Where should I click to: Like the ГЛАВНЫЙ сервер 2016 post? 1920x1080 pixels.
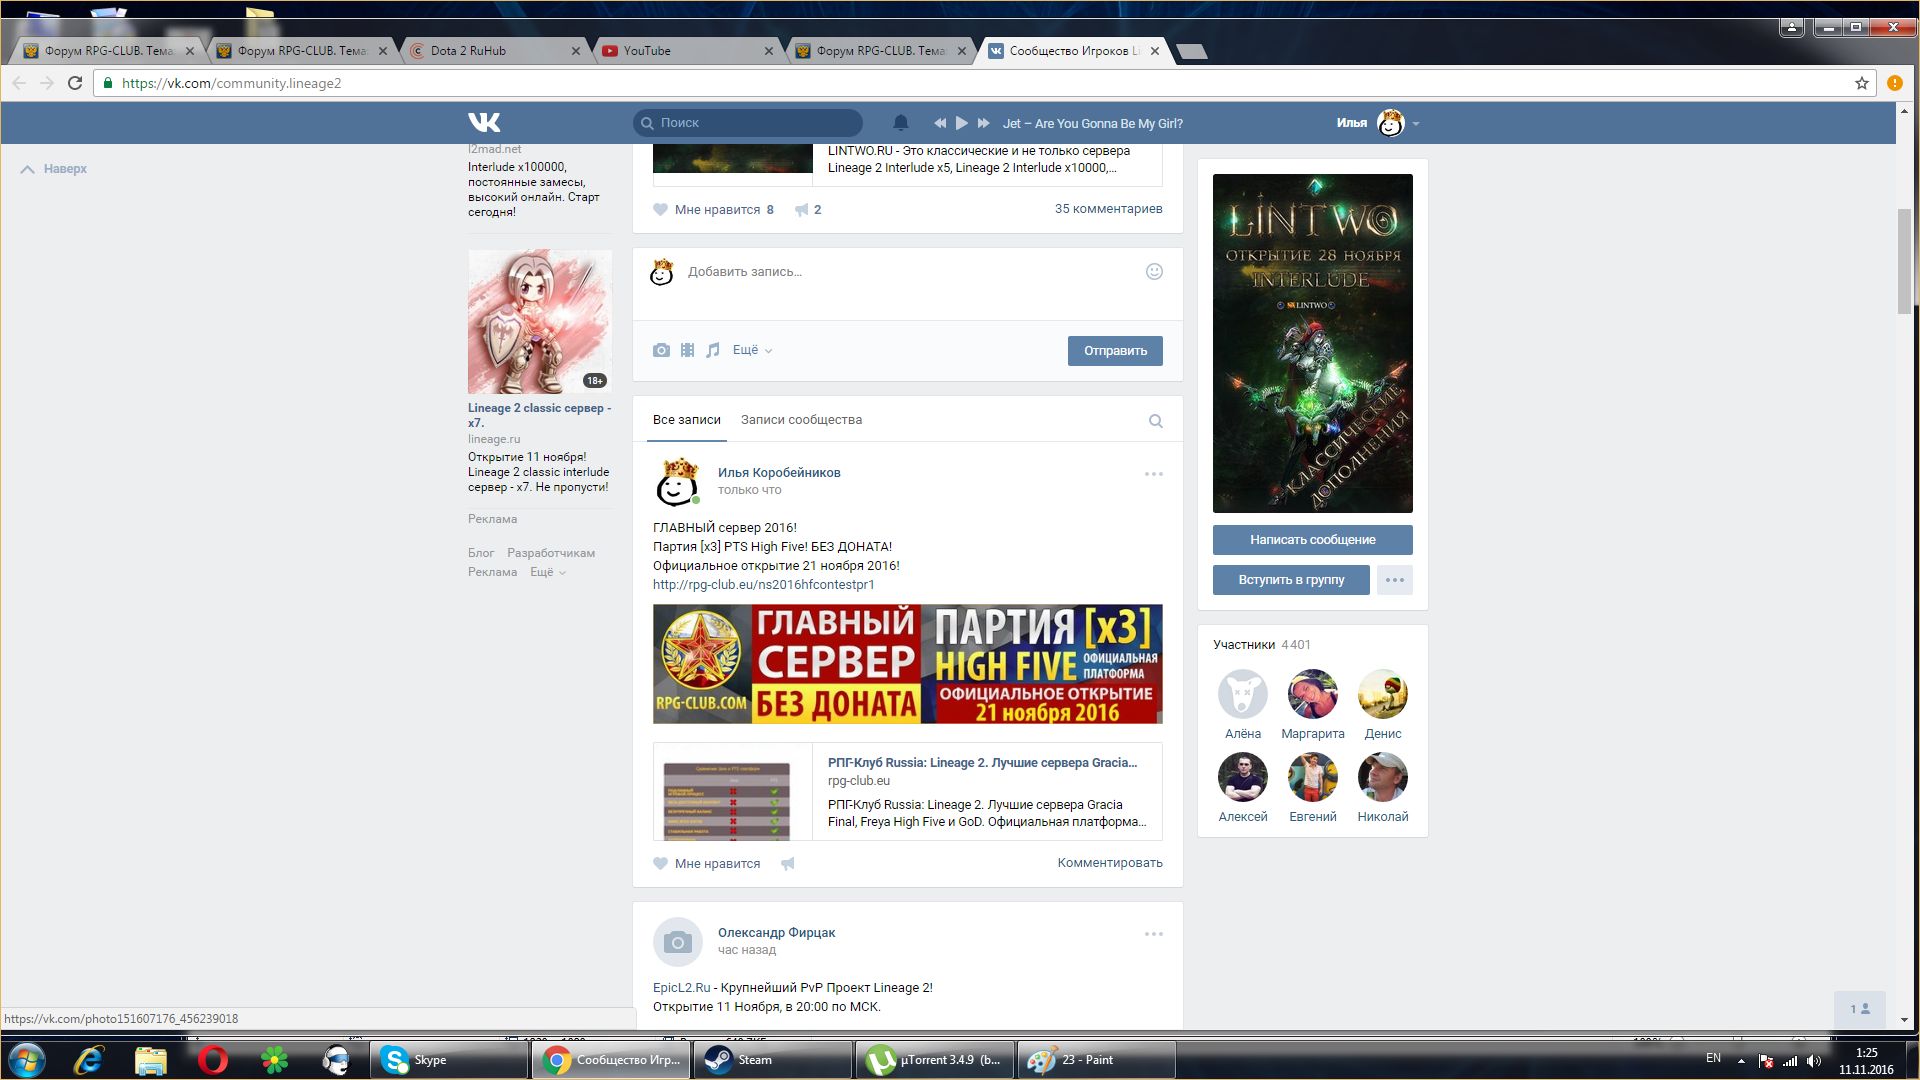pos(706,864)
